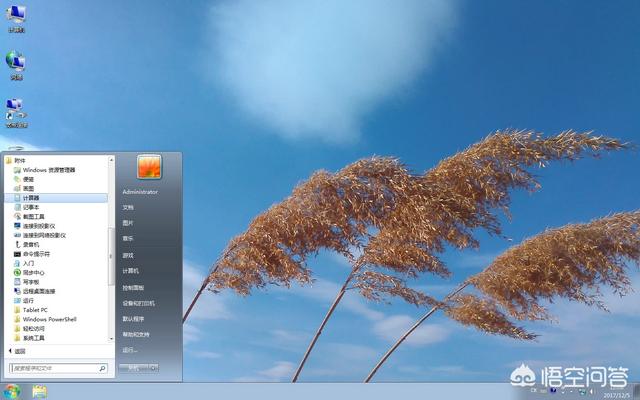Collapse the 附件 folder
Image resolution: width=640 pixels, height=400 pixels.
pos(16,161)
